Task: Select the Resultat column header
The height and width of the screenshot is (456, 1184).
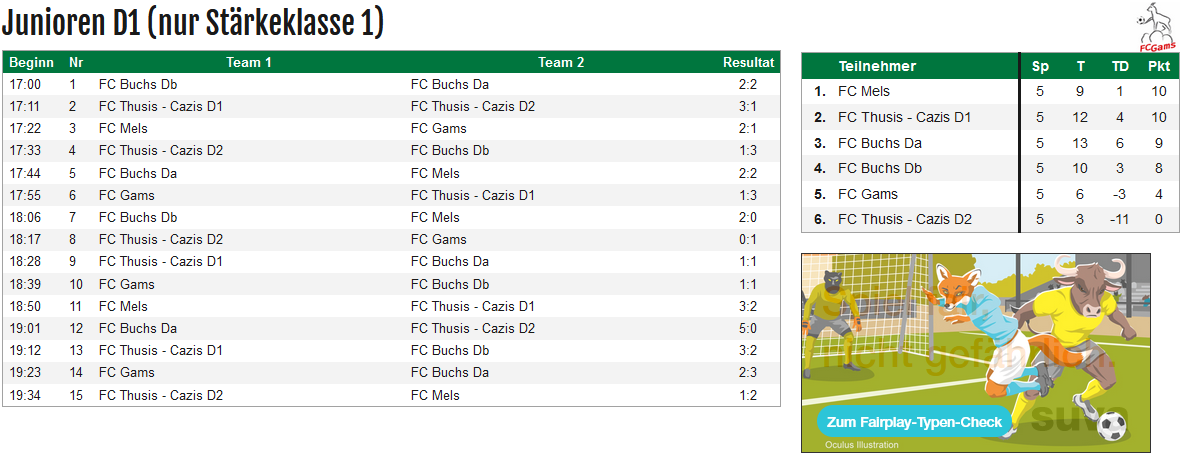Action: pos(748,63)
